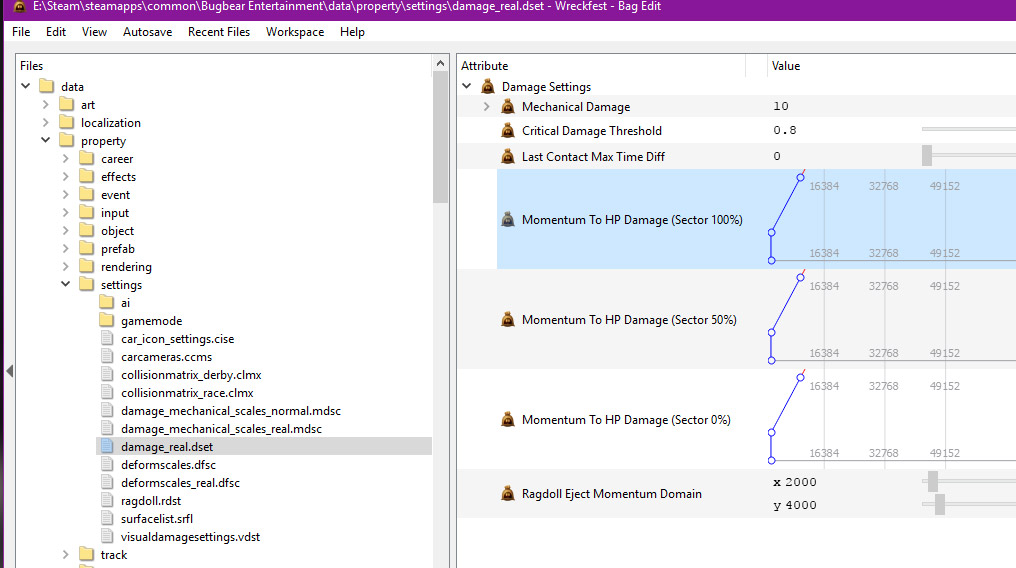Screen dimensions: 1016x568
Task: Click bottom curve point of Sector 0% graph
Action: pos(772,460)
